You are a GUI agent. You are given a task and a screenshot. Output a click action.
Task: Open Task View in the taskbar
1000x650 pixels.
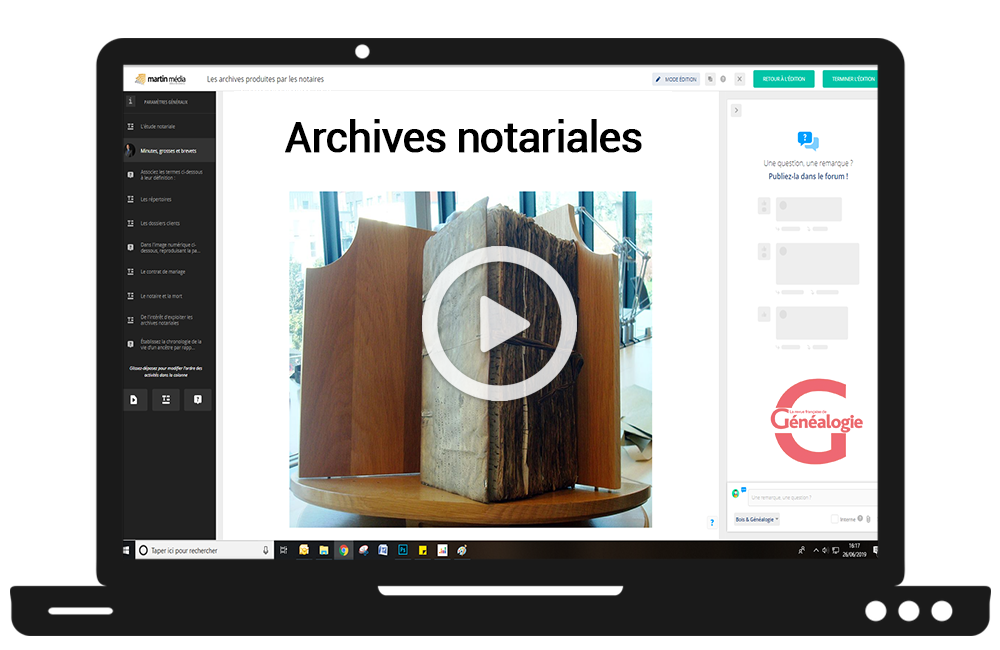point(284,550)
